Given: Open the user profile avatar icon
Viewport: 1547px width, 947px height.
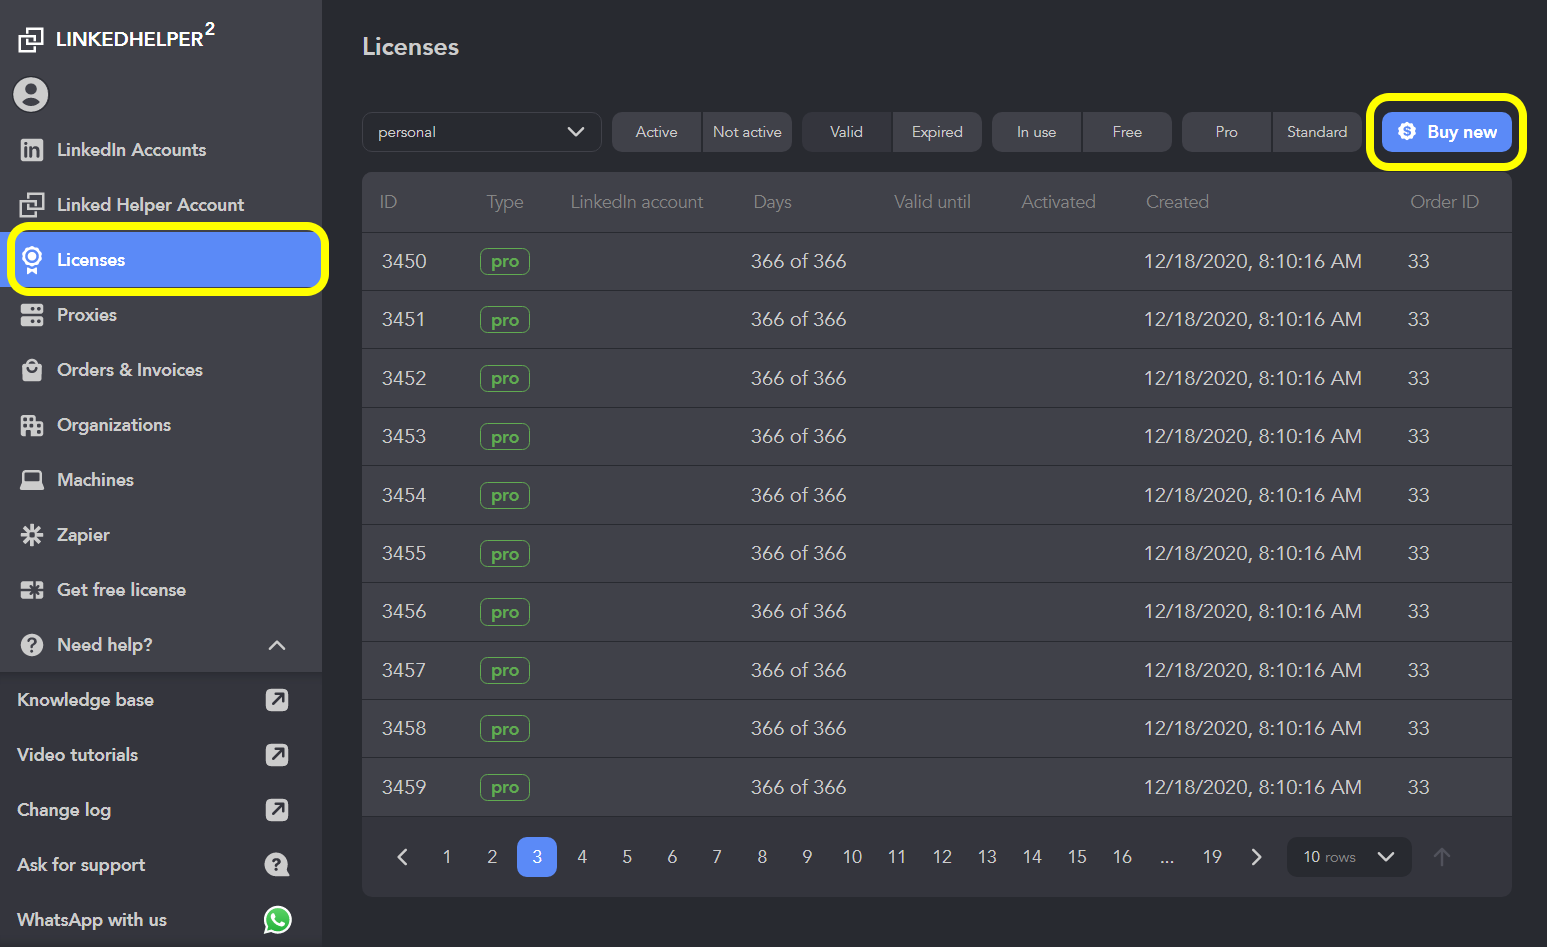Looking at the screenshot, I should coord(31,94).
